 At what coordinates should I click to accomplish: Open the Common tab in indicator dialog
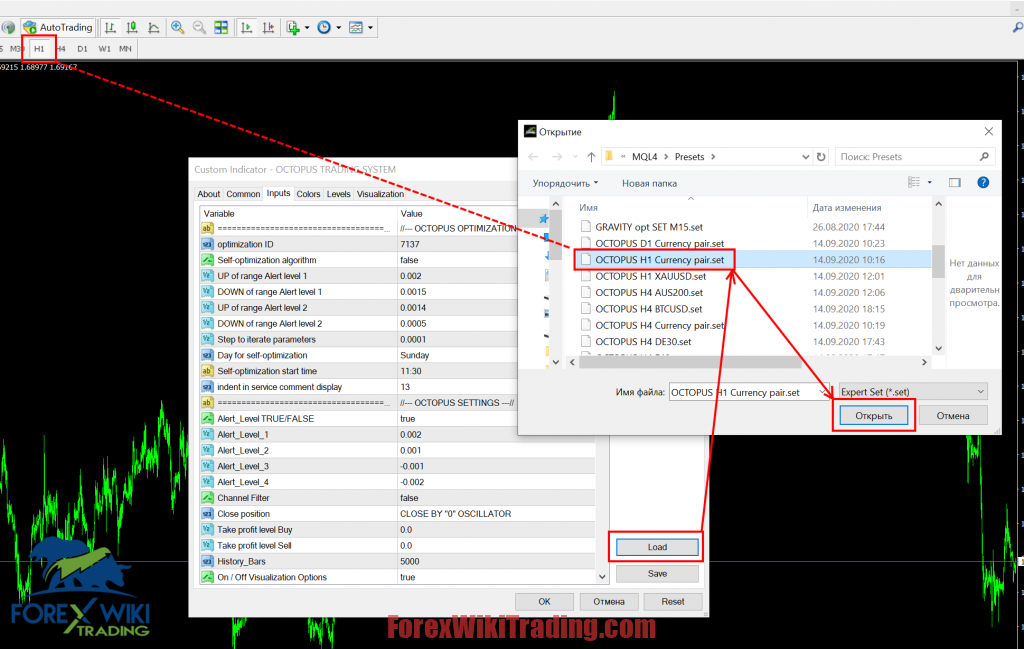243,194
